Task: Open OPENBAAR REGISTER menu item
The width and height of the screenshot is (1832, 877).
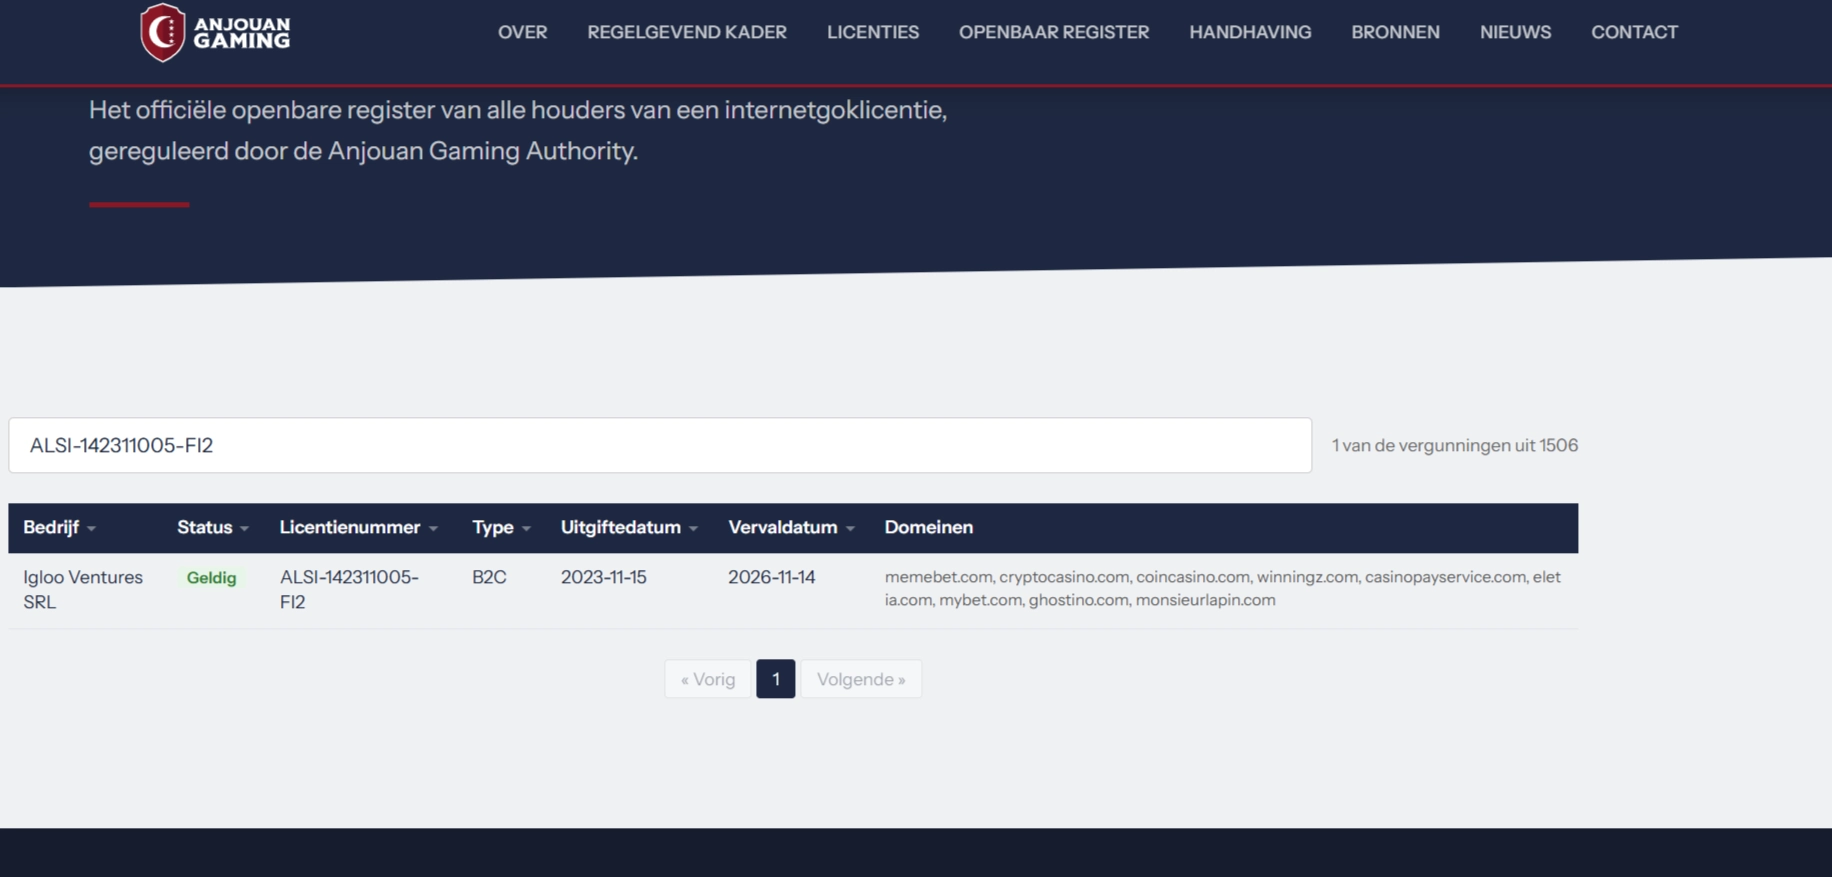Action: pos(1054,32)
